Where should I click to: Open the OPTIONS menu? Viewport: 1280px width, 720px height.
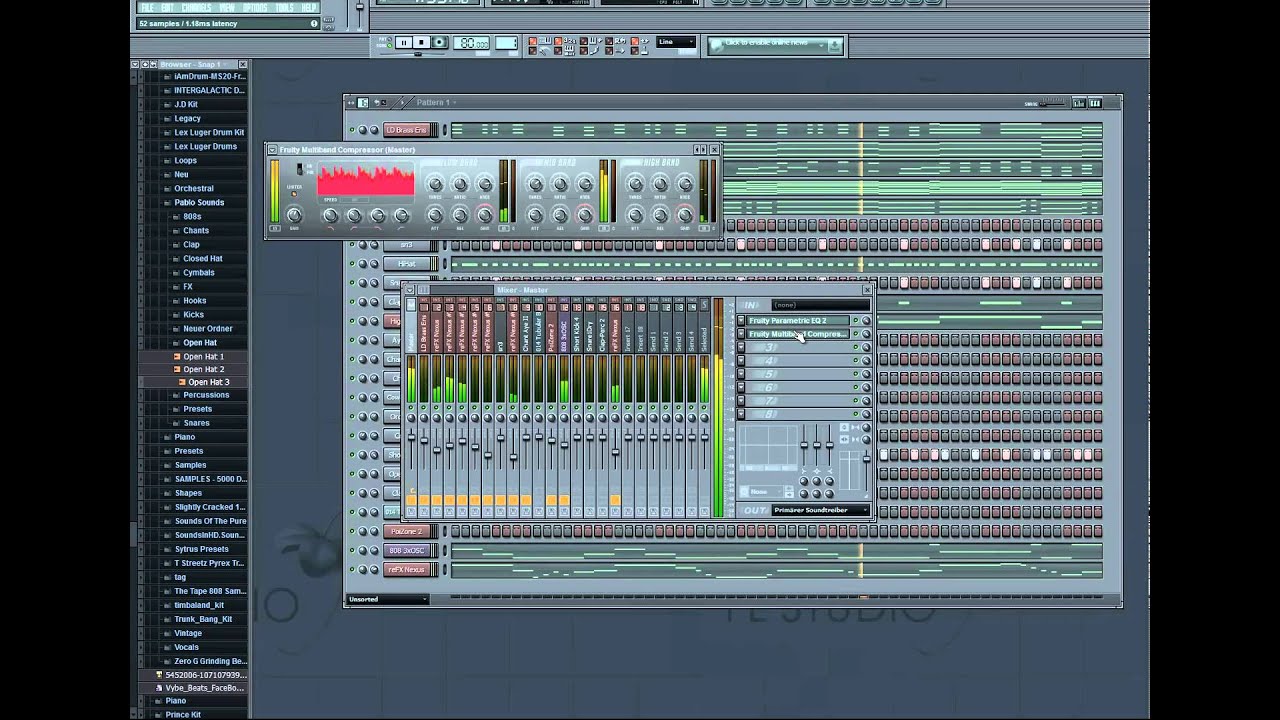coord(255,7)
